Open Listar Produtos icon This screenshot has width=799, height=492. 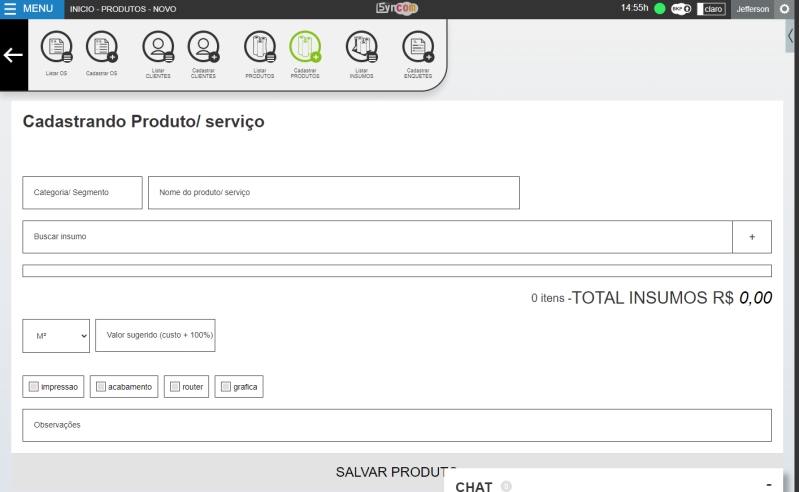[x=259, y=49]
